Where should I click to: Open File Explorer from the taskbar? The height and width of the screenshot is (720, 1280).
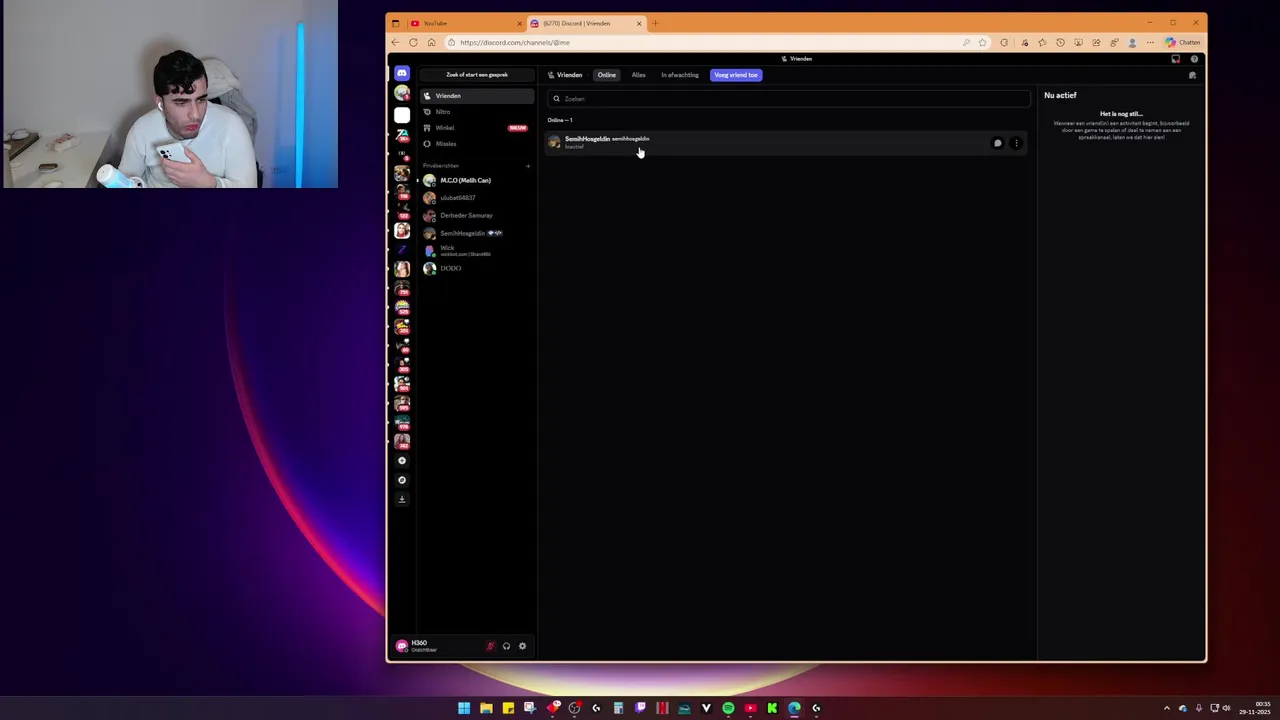pyautogui.click(x=486, y=708)
